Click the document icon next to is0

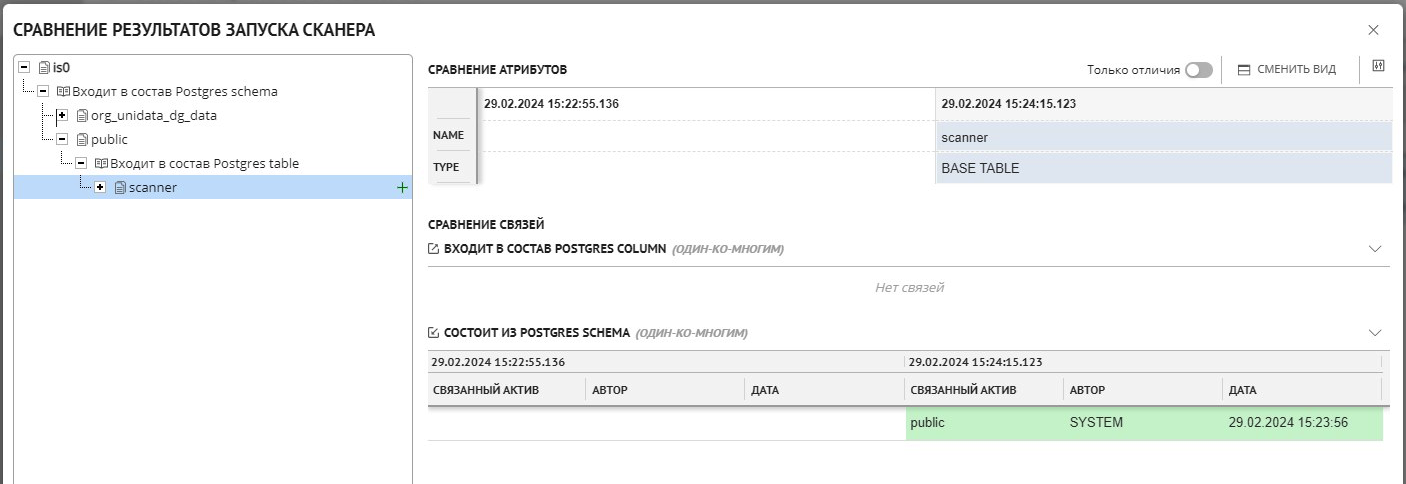point(43,68)
